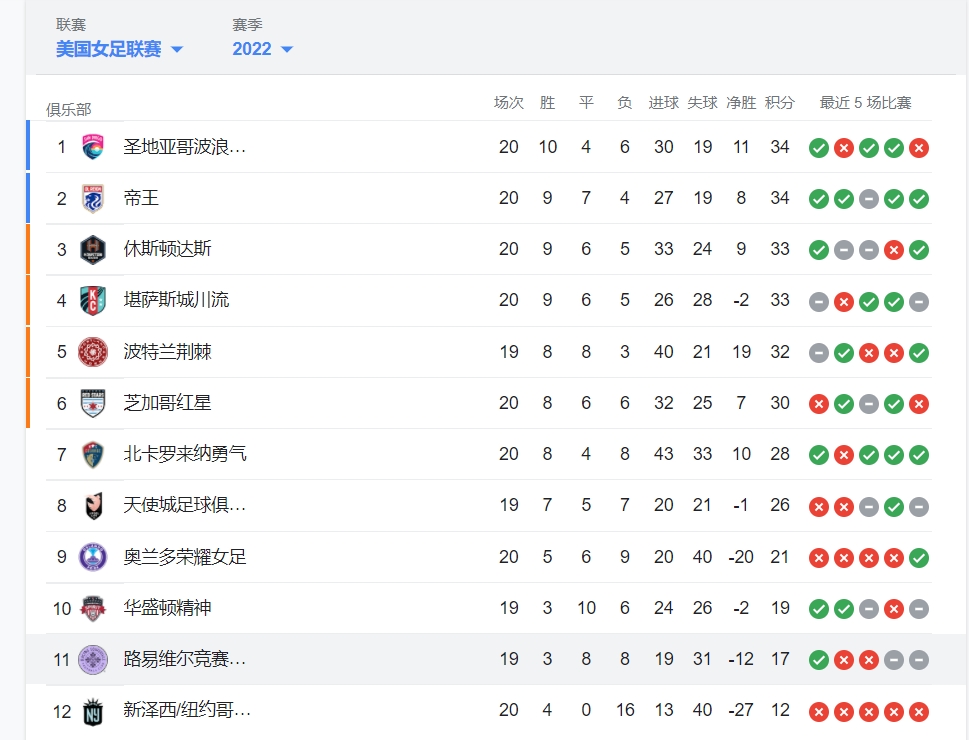Click the arrow beside 美国女足联赛
969x740 pixels.
pos(177,49)
